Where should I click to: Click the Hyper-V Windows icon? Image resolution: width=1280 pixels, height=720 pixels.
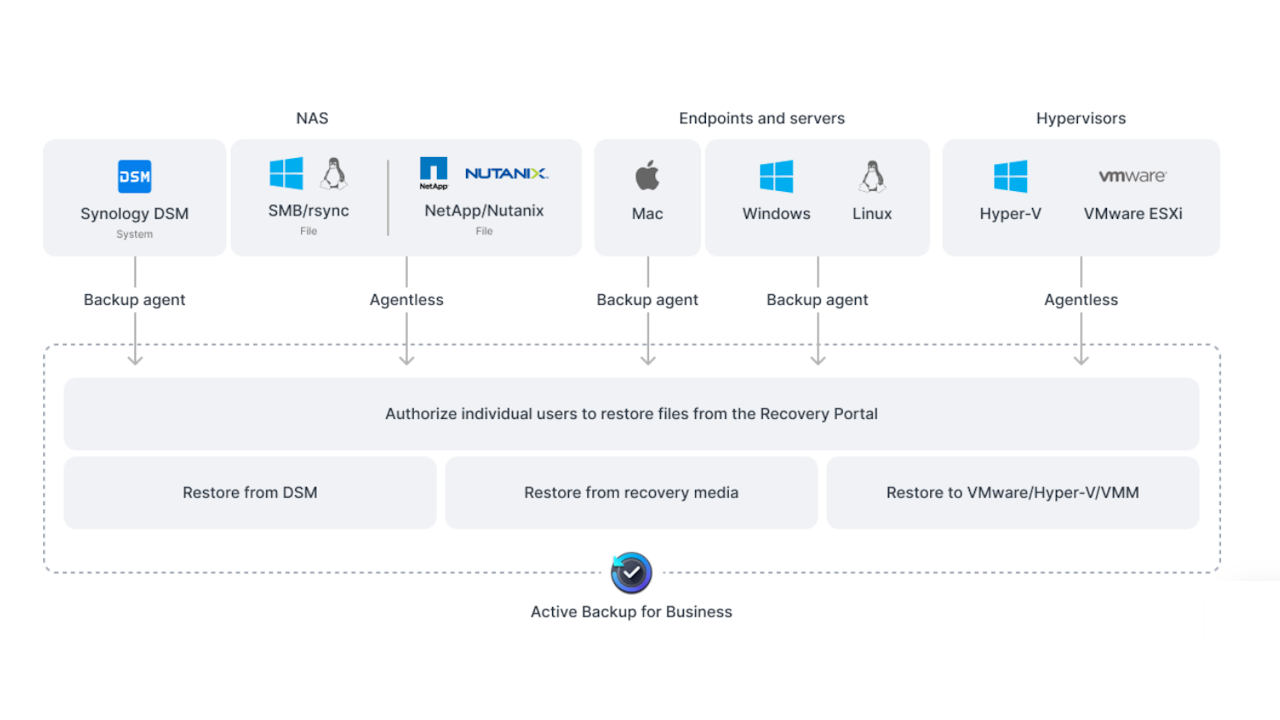1011,174
